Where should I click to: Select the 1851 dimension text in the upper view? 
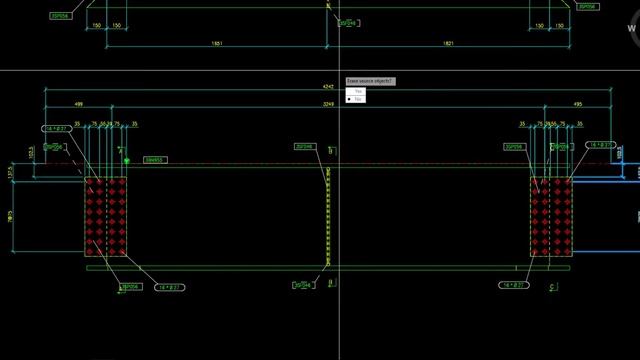click(217, 43)
